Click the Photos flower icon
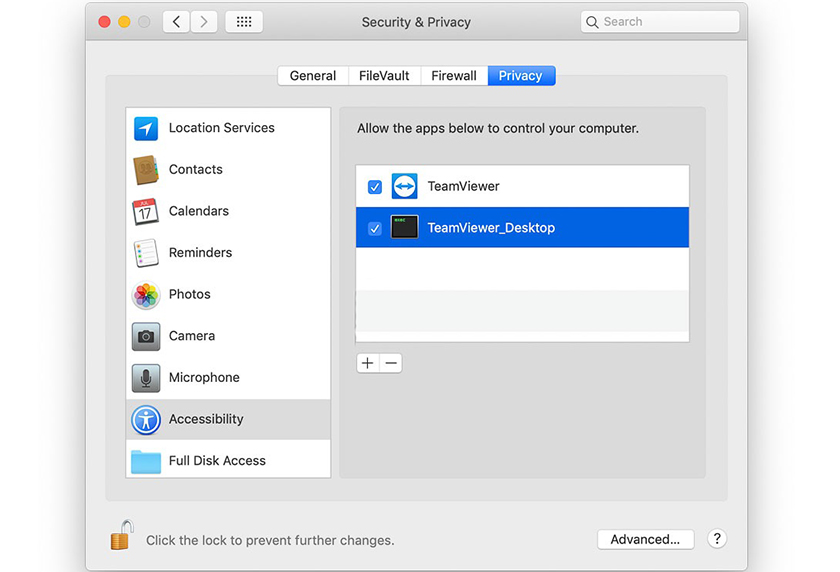Image resolution: width=840 pixels, height=572 pixels. (146, 295)
